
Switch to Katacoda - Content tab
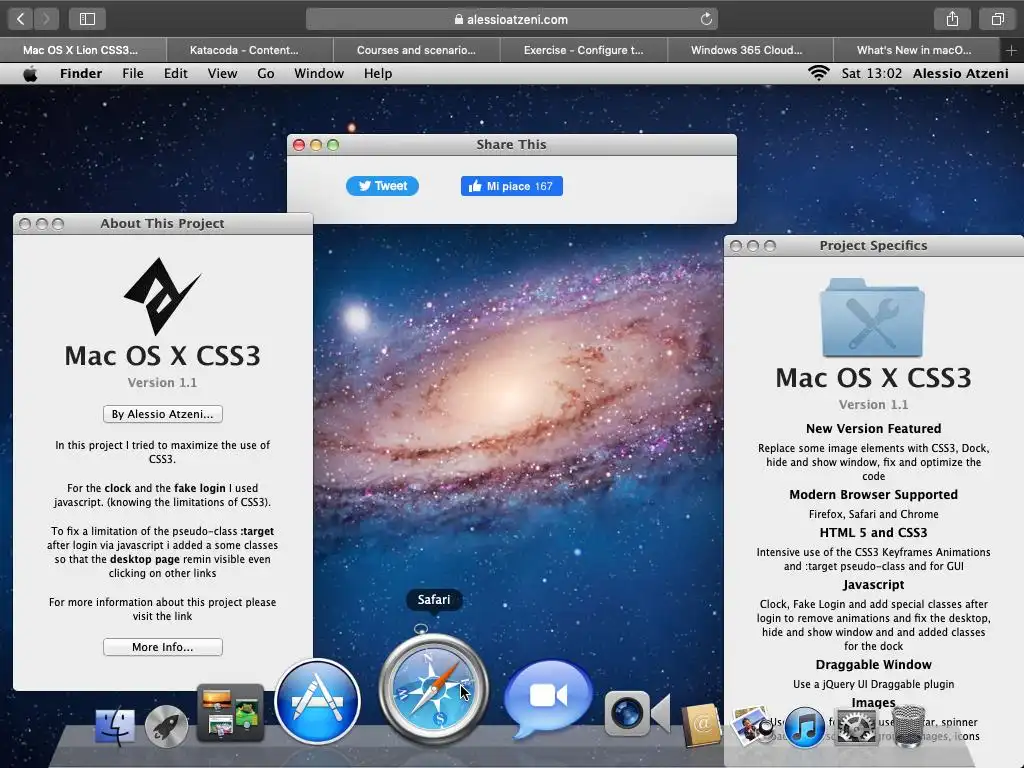tap(249, 50)
